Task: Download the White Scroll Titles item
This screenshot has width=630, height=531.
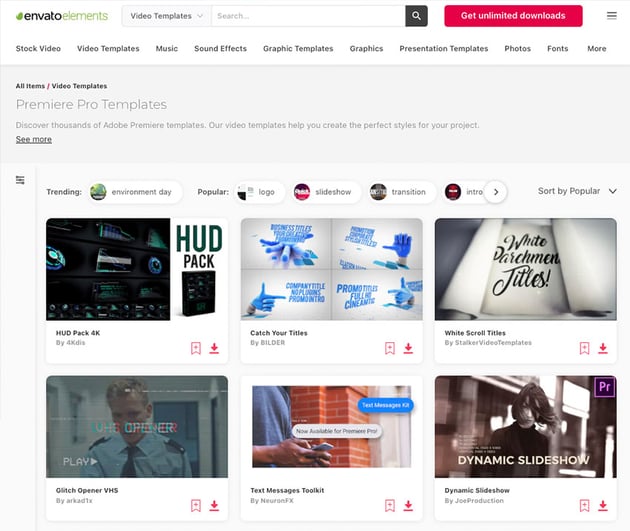Action: click(603, 348)
